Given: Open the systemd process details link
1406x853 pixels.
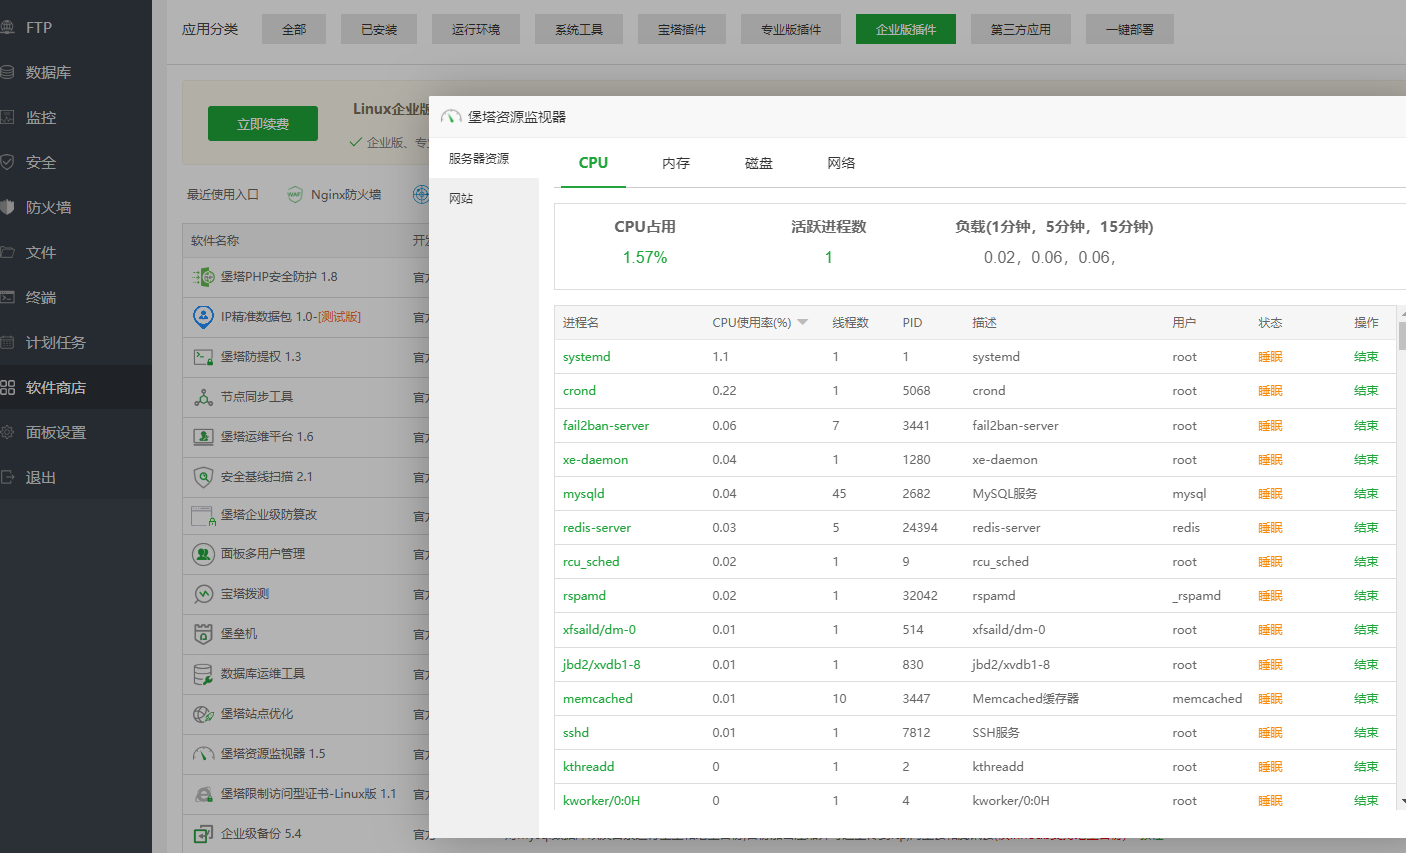Looking at the screenshot, I should pyautogui.click(x=585, y=356).
